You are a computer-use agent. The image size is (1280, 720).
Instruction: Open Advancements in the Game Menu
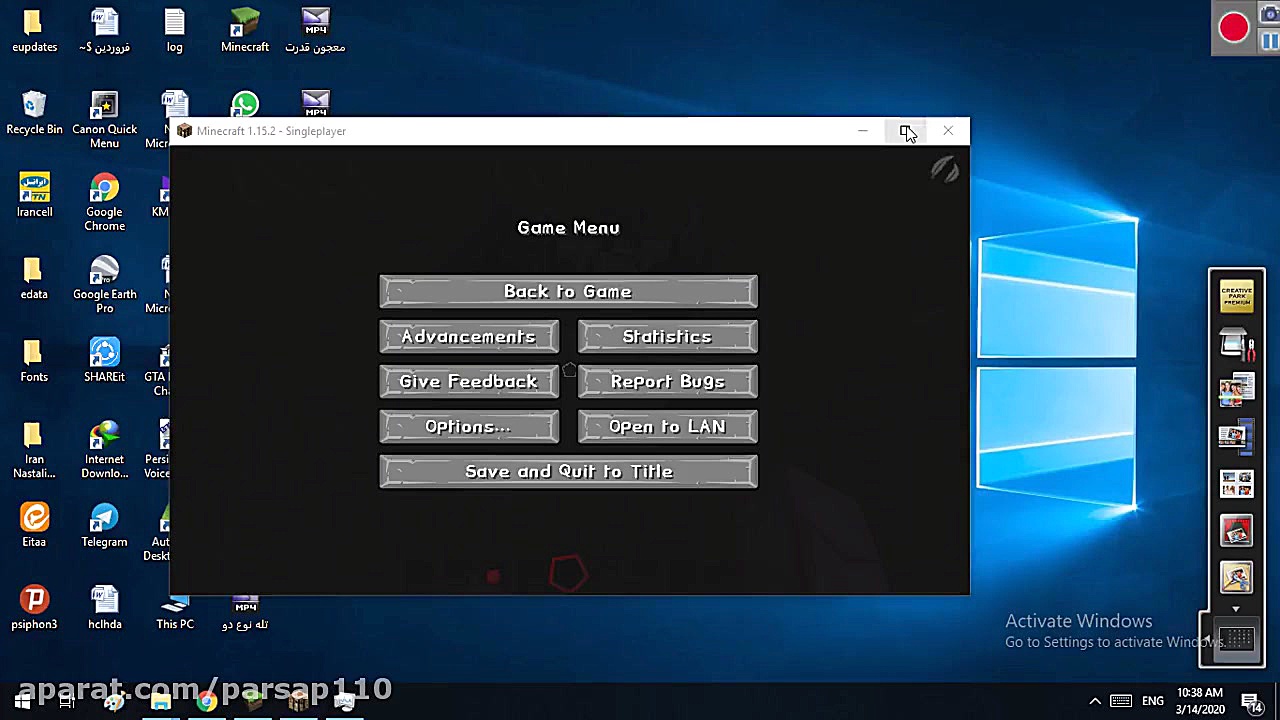(469, 337)
